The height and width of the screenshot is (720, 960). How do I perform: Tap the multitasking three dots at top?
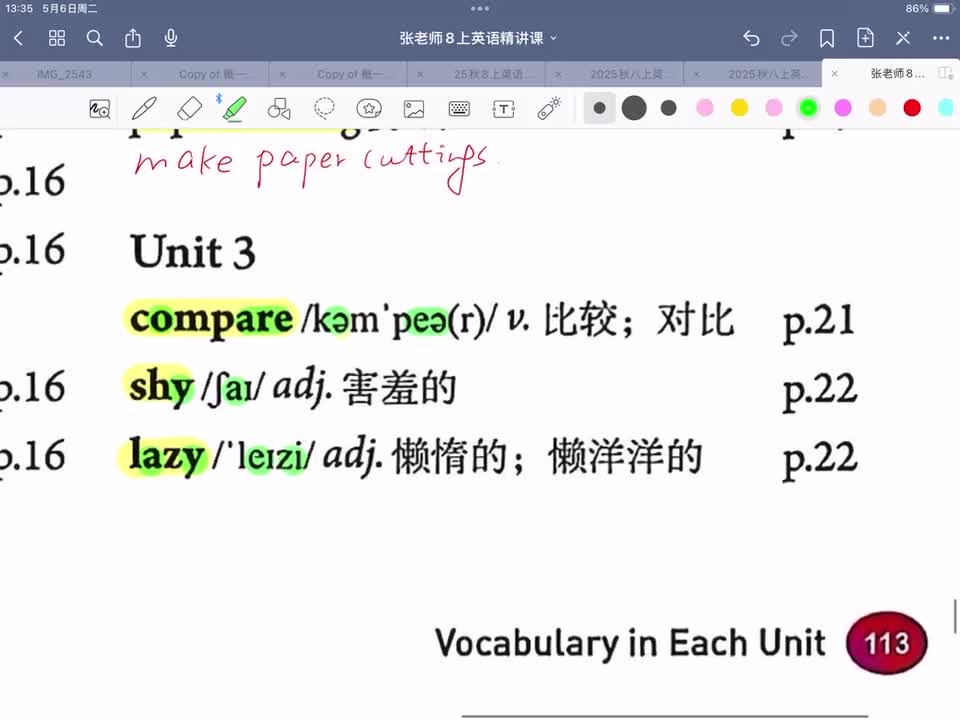tap(480, 9)
